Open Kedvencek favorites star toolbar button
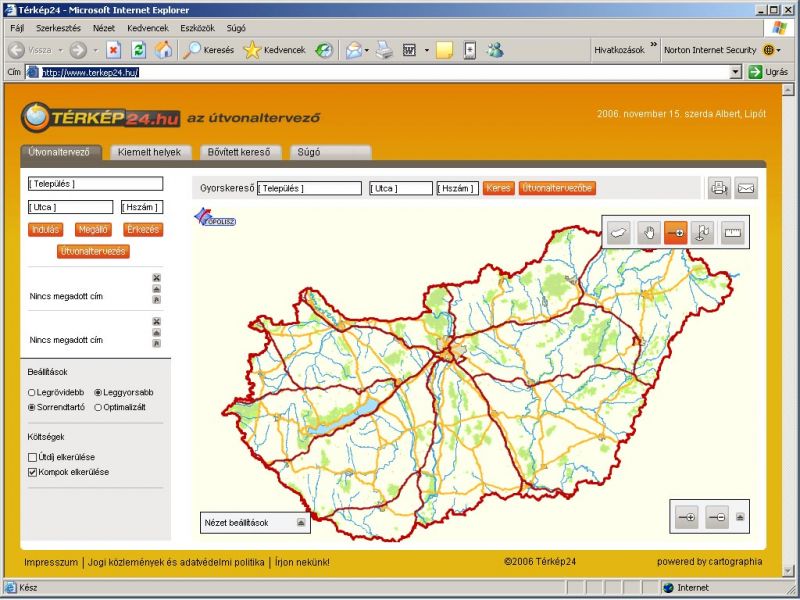 click(x=274, y=50)
